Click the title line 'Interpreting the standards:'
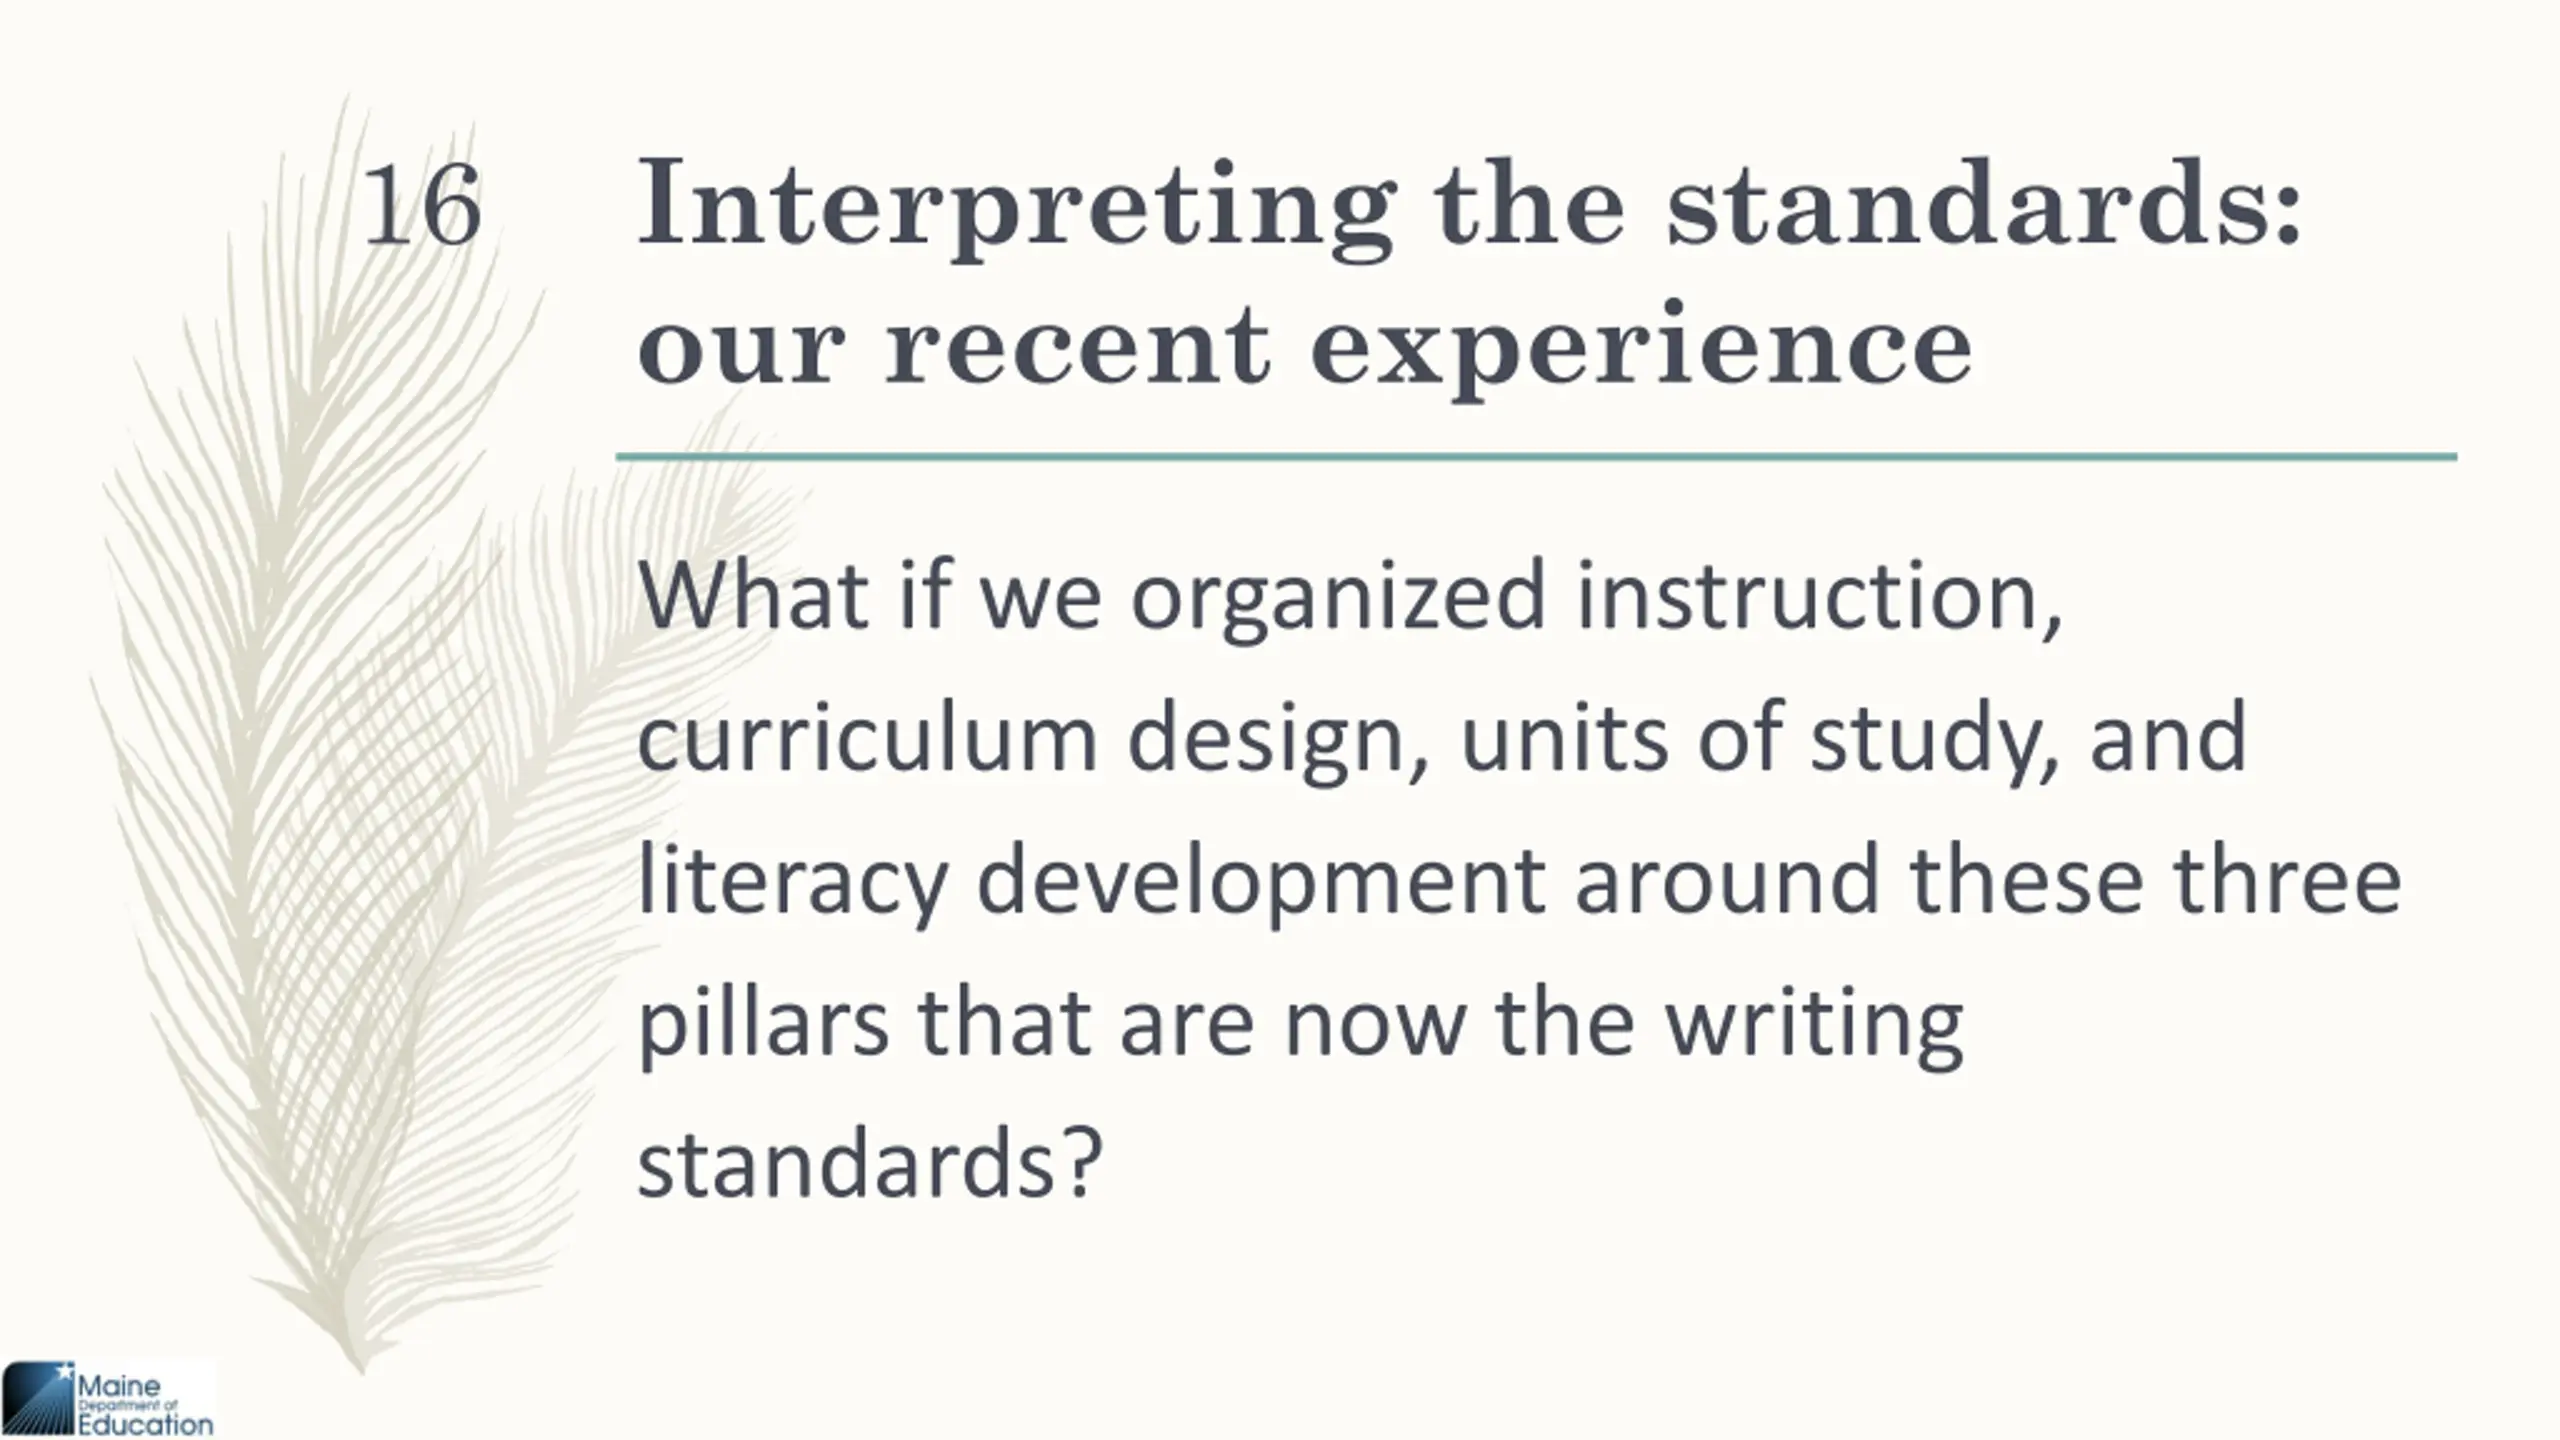The width and height of the screenshot is (2560, 1440). (1470, 208)
